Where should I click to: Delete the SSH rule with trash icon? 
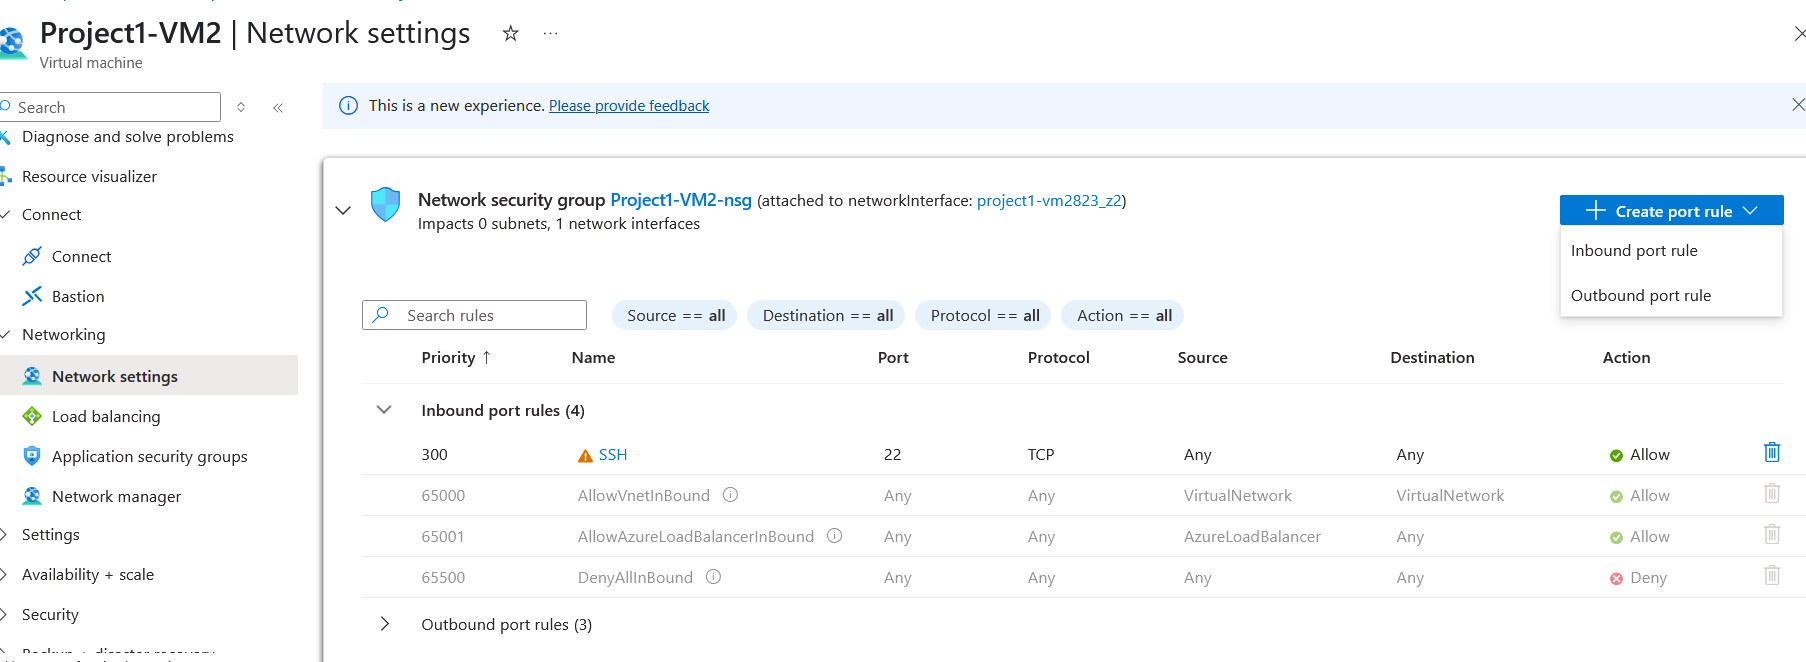[x=1772, y=452]
